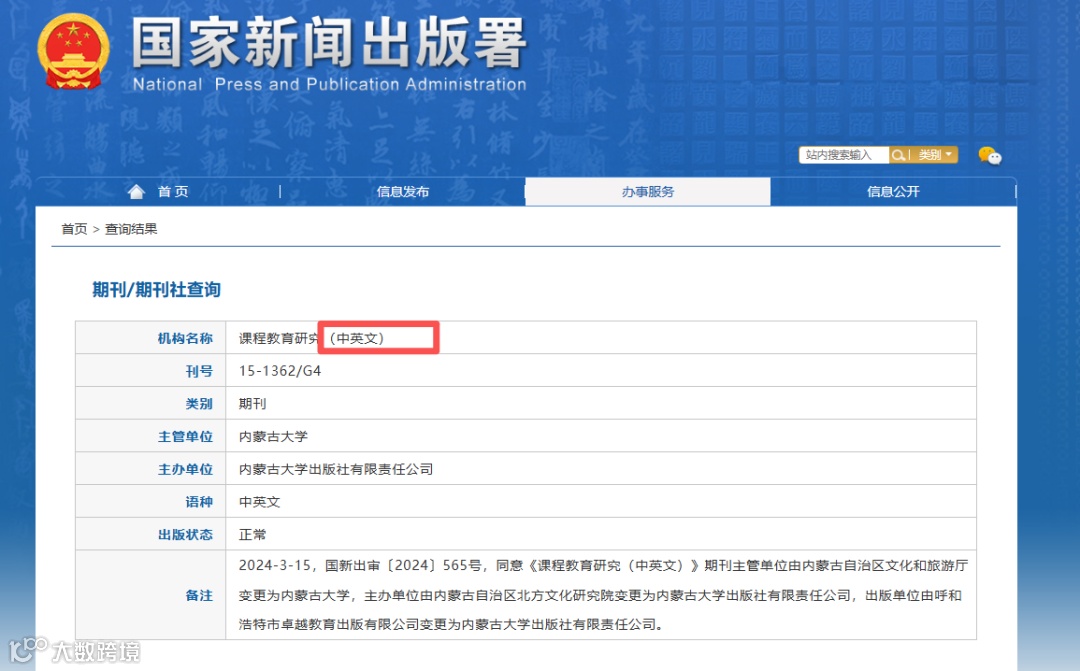Click the remark text starting 2024-3-15
The height and width of the screenshot is (671, 1080).
pos(603,595)
